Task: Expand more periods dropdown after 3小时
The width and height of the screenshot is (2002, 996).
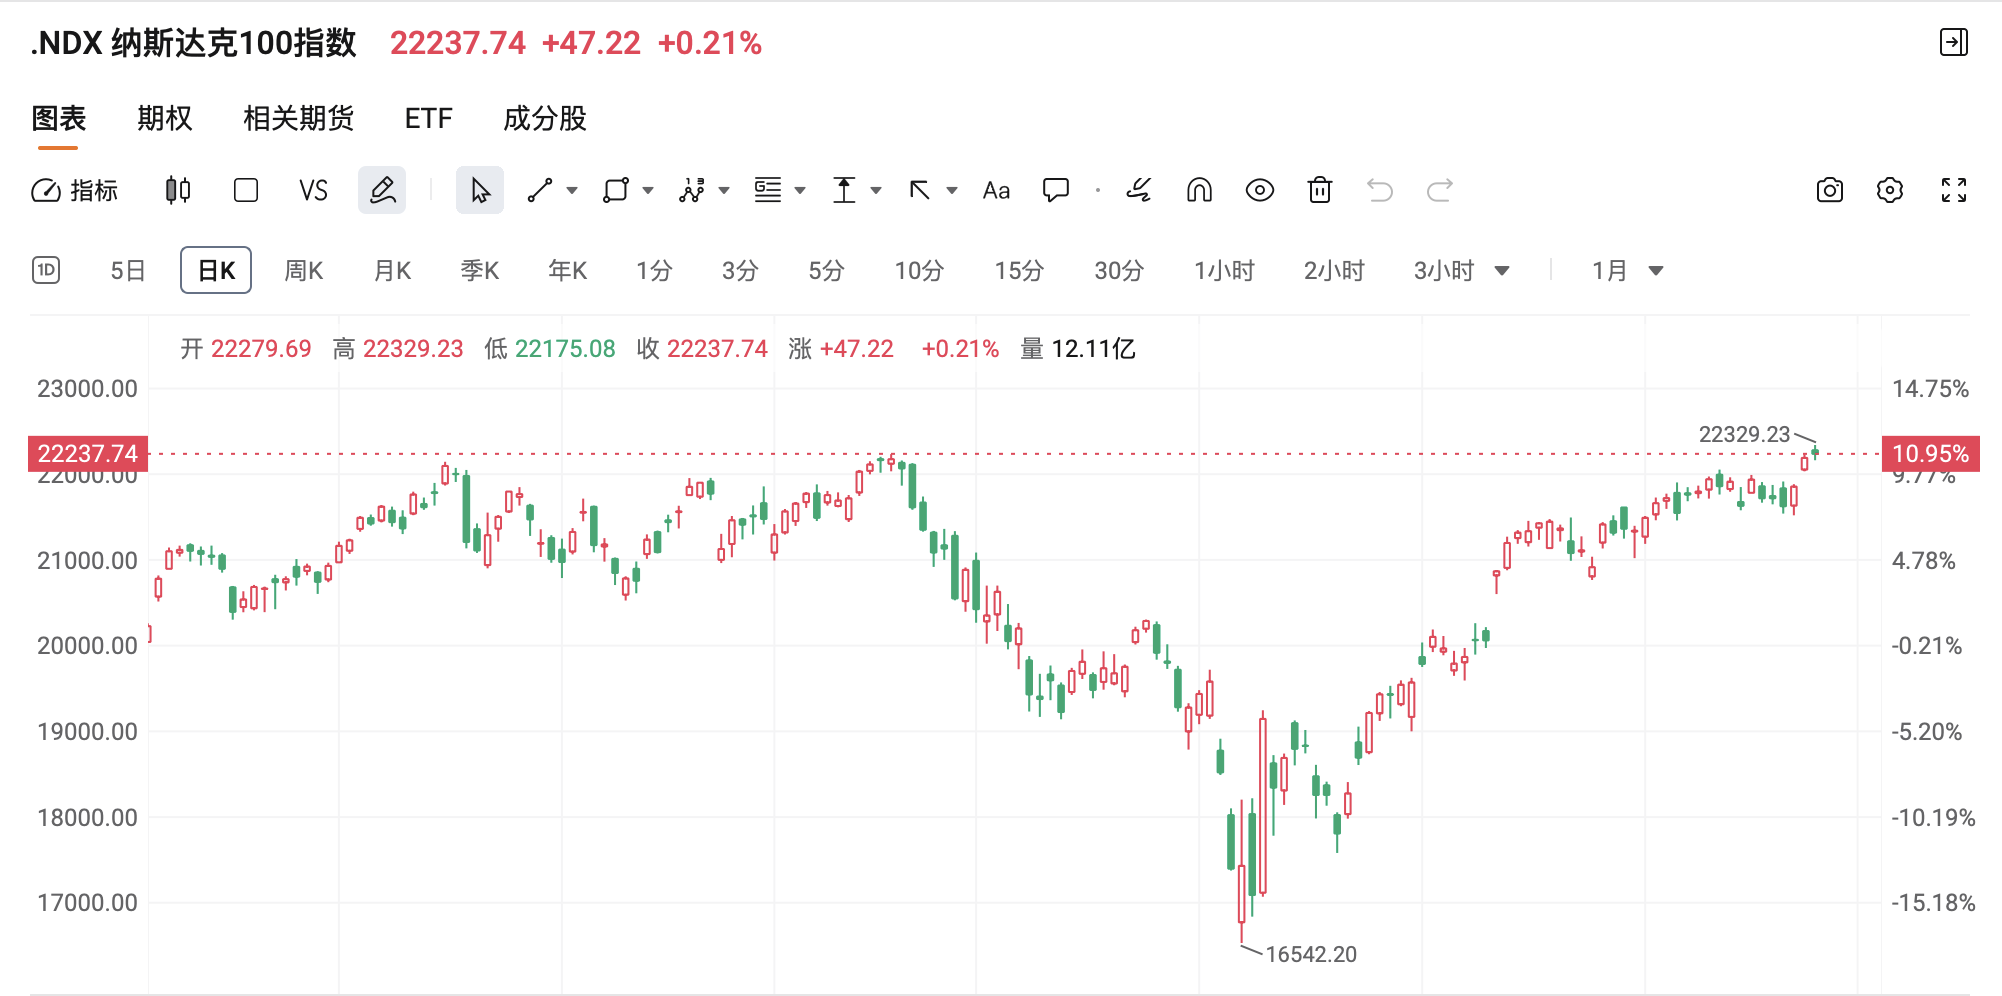Action: point(1502,271)
